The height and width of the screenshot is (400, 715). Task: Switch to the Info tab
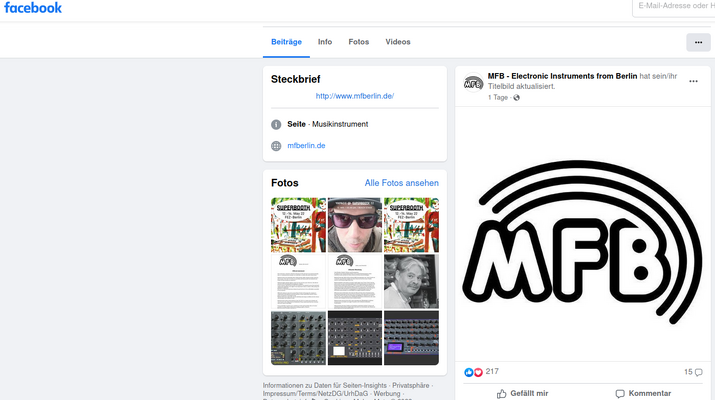pyautogui.click(x=325, y=42)
